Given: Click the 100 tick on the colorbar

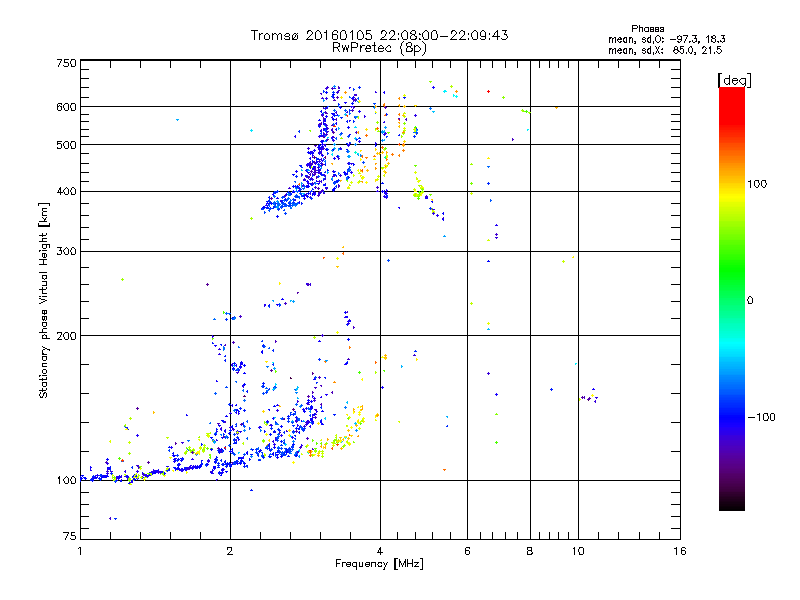Looking at the screenshot, I should [757, 184].
